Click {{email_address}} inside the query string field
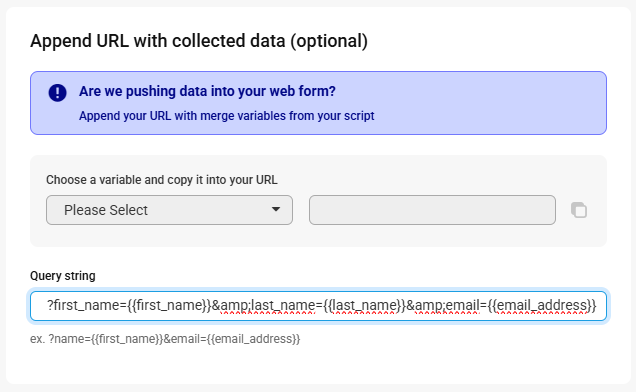 coord(542,305)
